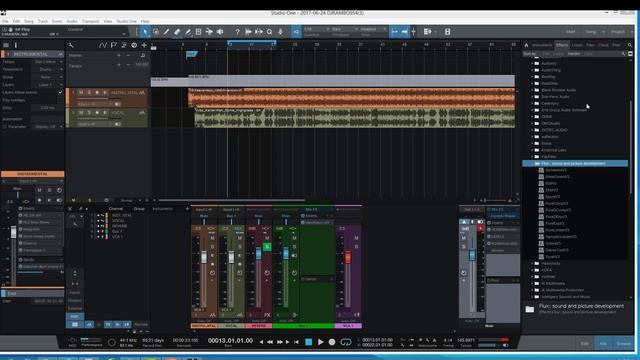Click the wrench settings icon above tracks
The image size is (640, 360).
coord(71,45)
